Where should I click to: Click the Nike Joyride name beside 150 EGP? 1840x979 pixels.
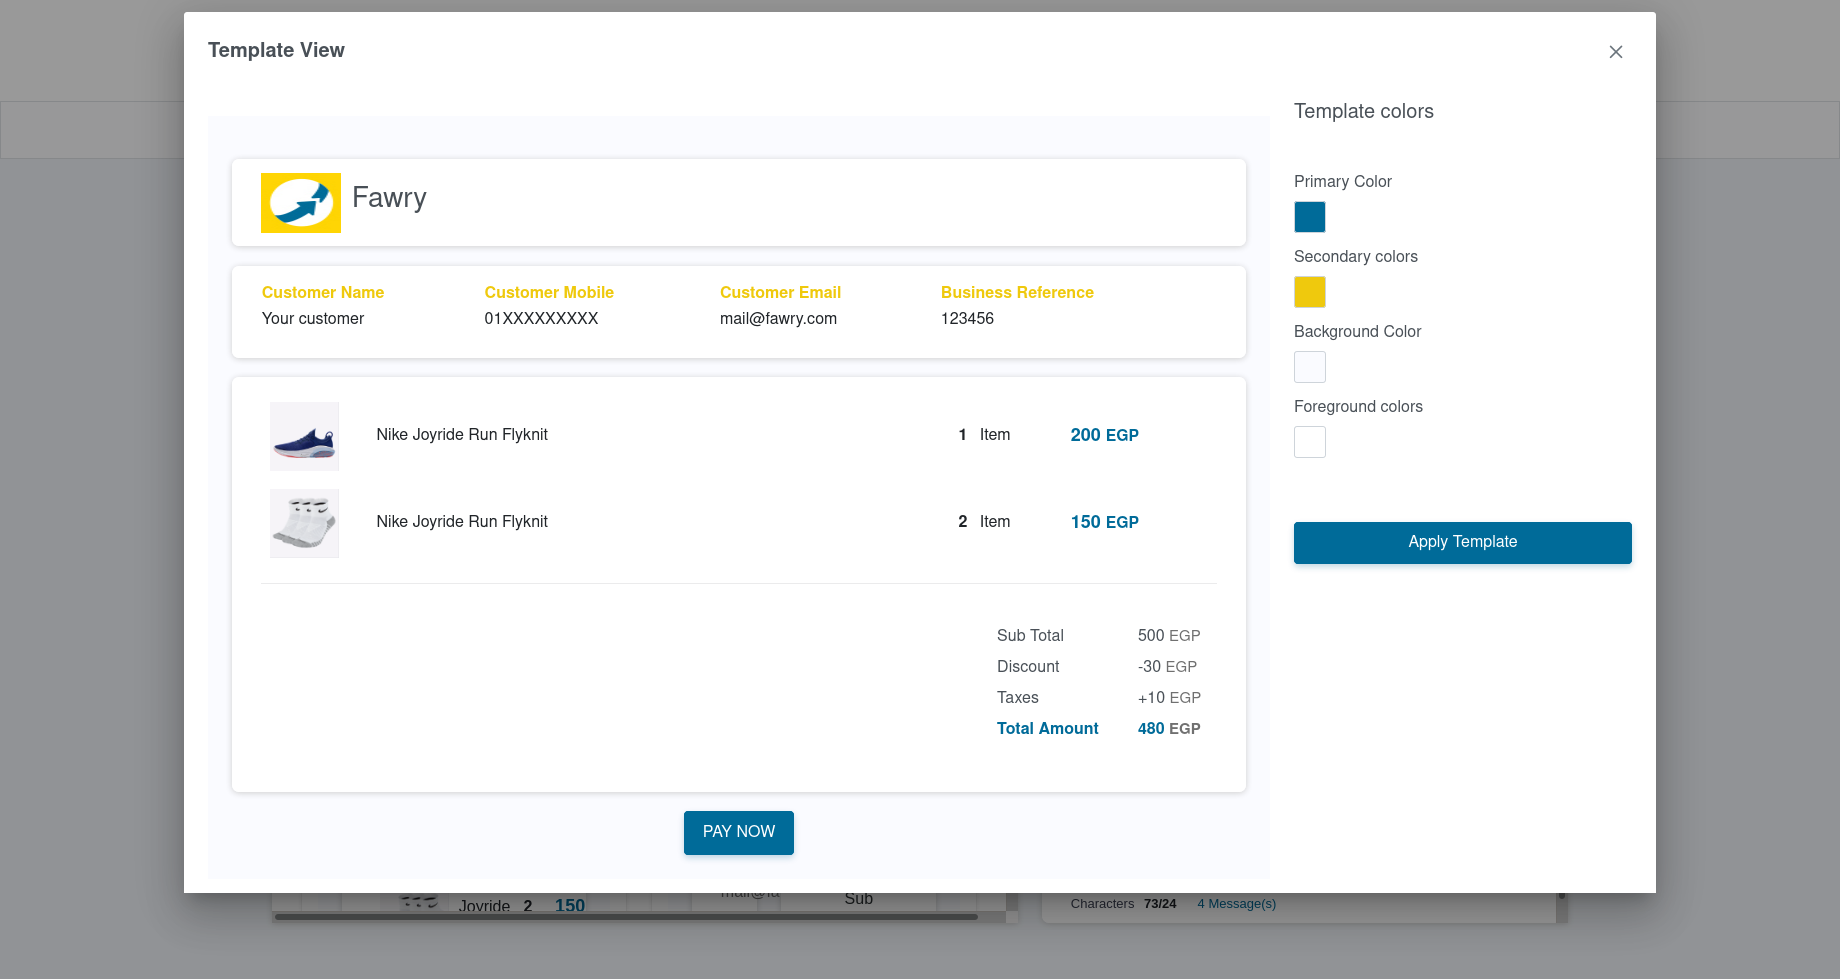tap(462, 521)
